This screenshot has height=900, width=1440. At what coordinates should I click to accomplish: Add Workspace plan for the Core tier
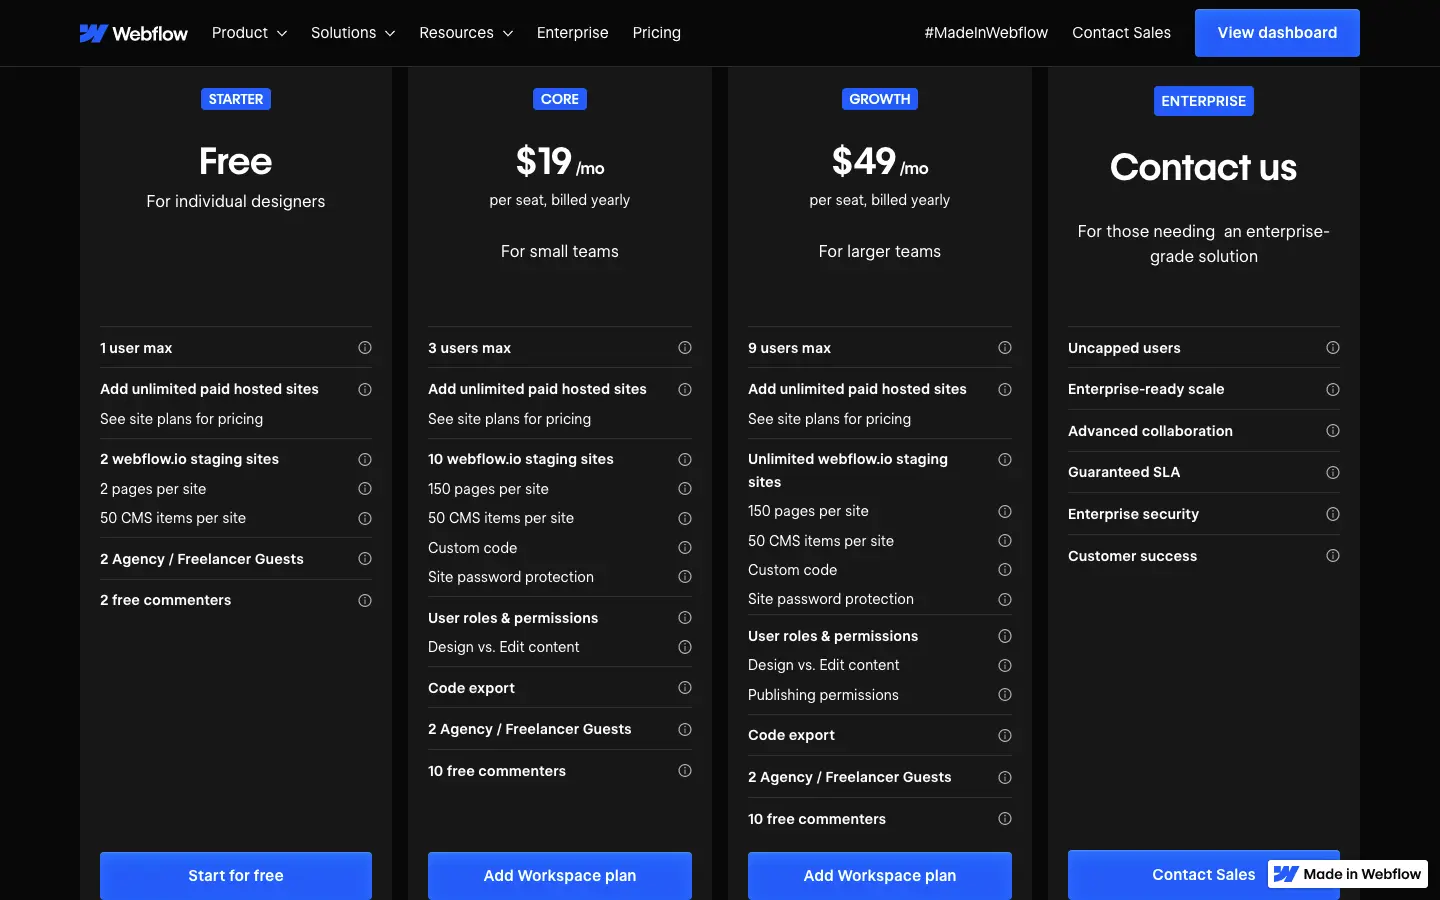pos(560,876)
